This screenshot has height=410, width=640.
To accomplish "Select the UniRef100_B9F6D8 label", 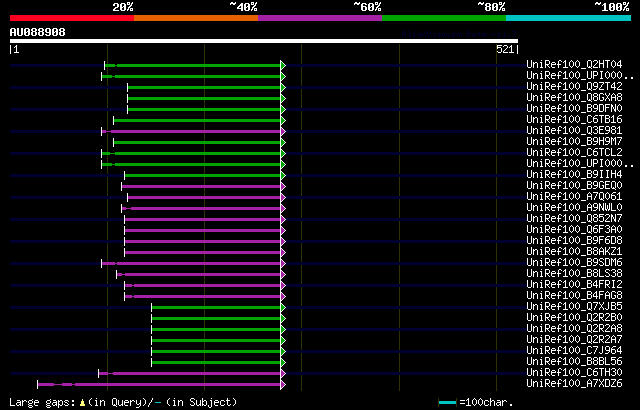I will coord(574,241).
